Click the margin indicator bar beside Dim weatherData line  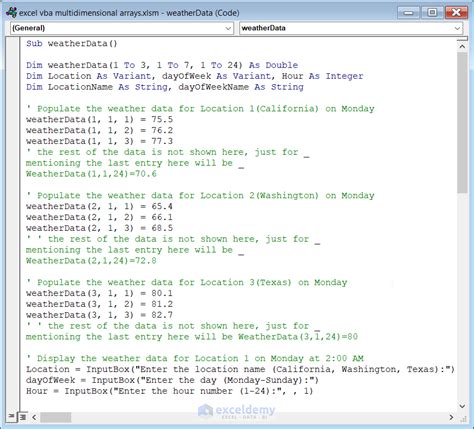click(13, 65)
